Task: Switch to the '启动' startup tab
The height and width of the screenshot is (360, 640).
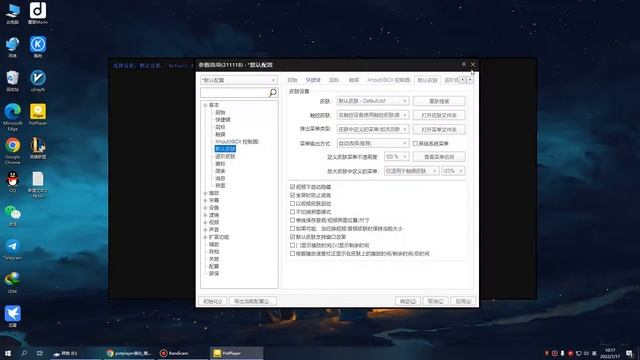Action: tap(293, 80)
